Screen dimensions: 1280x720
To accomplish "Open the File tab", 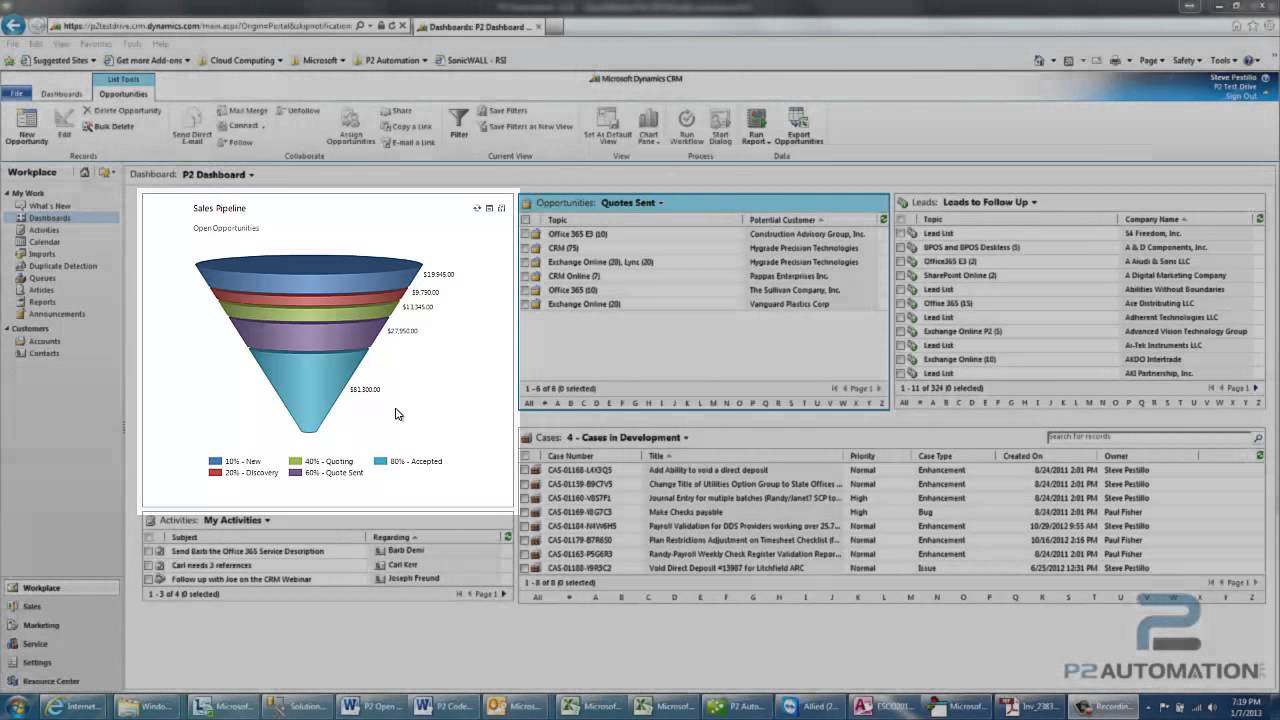I will click(17, 94).
